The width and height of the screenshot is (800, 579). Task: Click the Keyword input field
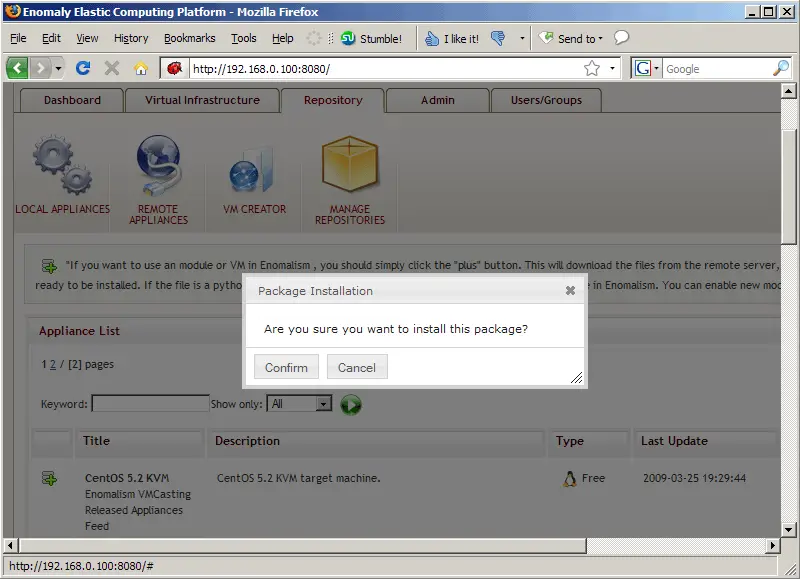[150, 404]
